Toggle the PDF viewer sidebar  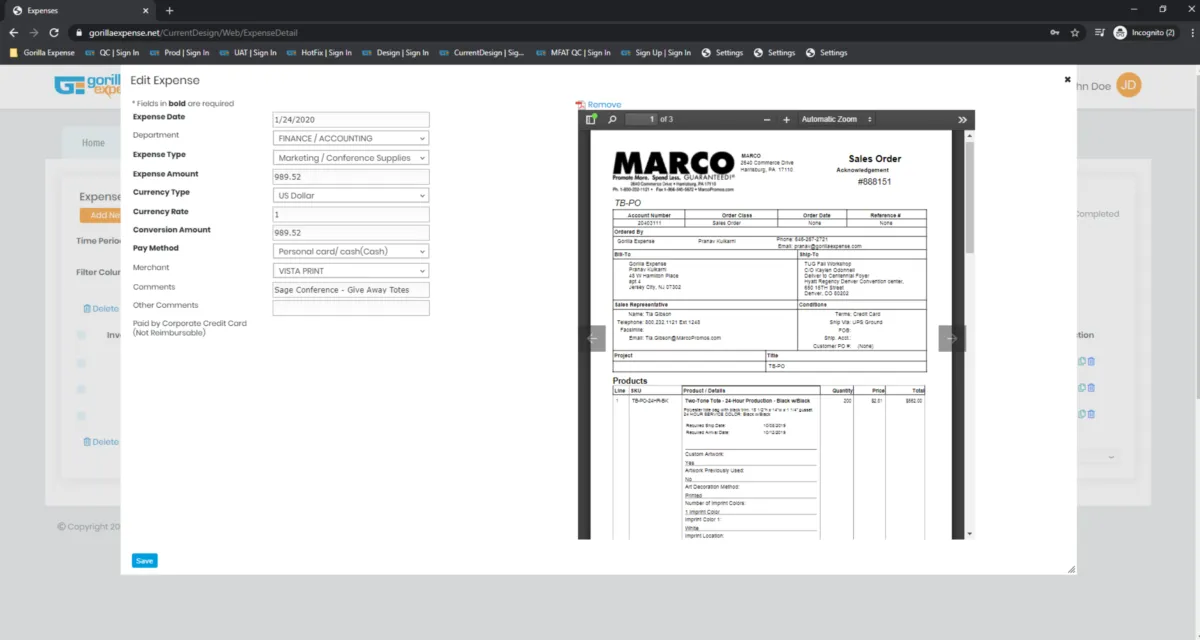point(591,119)
